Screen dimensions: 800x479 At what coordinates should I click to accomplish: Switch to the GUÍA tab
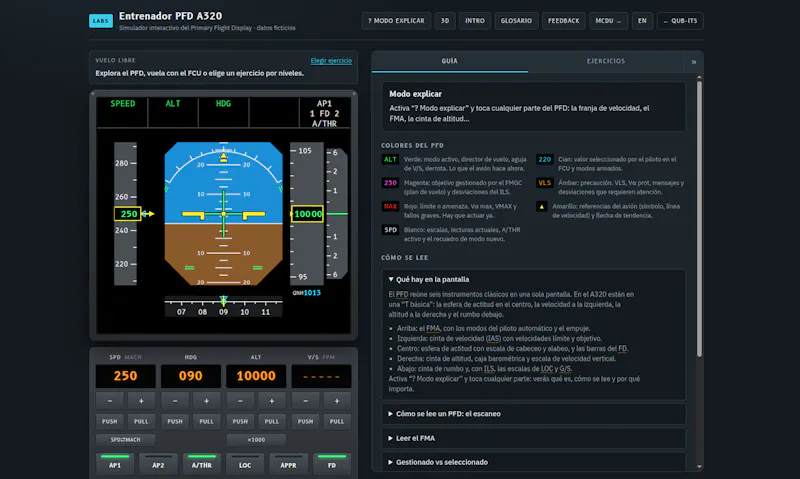tap(449, 61)
